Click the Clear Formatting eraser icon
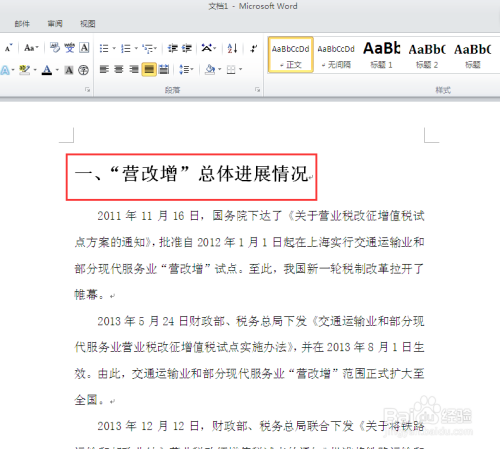500x449 pixels. pyautogui.click(x=55, y=48)
